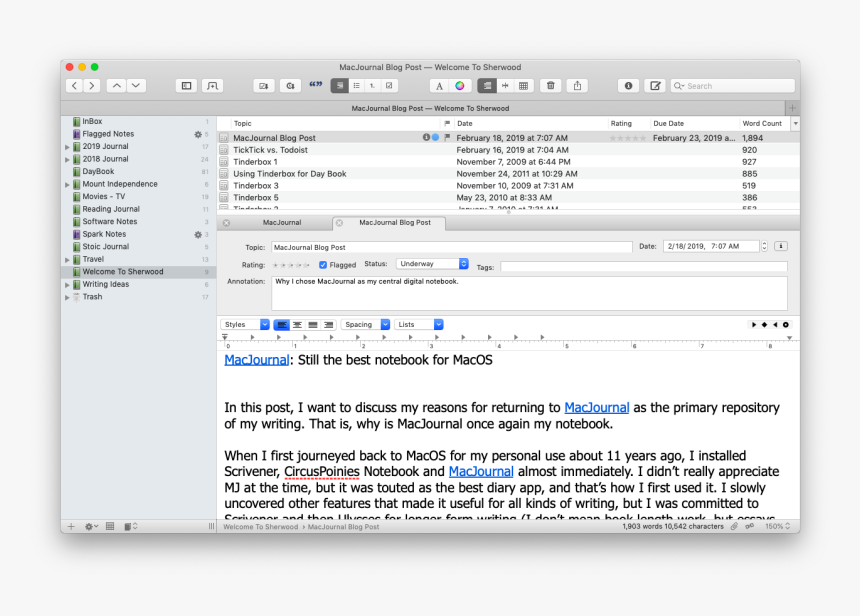Screen dimensions: 860x616
Task: Open the Status dropdown showing Underway
Action: 432,264
